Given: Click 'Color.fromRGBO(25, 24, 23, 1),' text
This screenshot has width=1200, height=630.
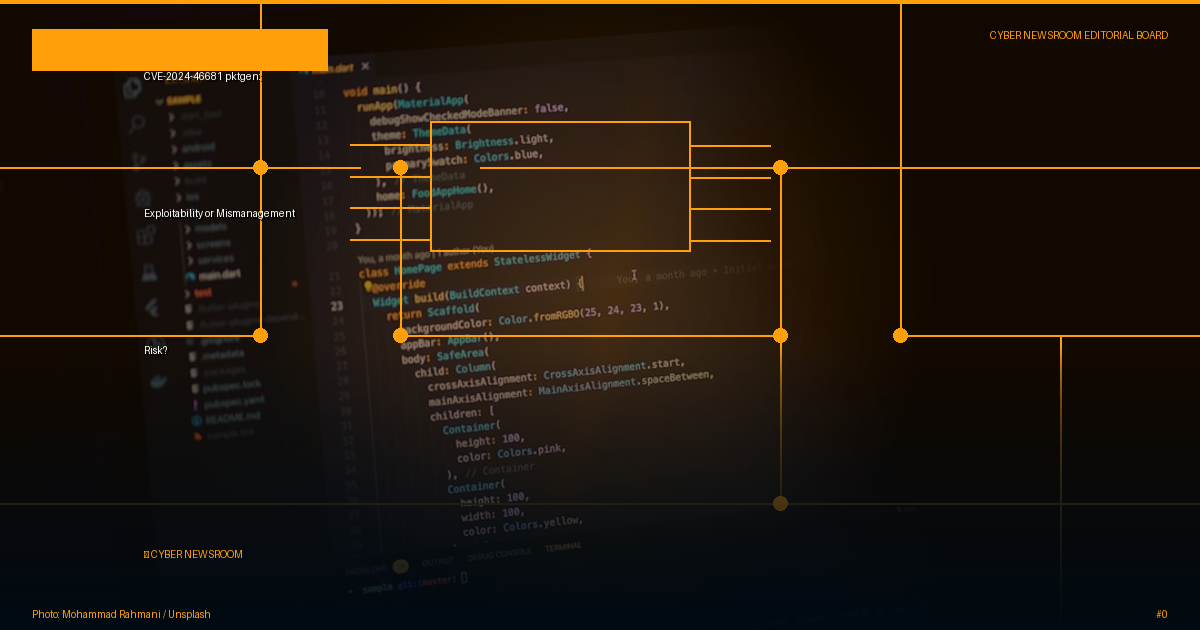Looking at the screenshot, I should 584,313.
